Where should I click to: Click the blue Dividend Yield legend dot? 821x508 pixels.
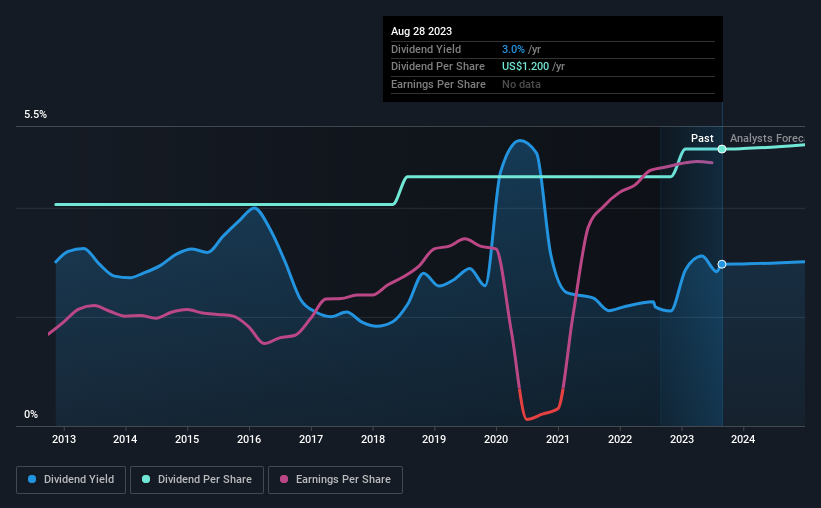click(32, 479)
